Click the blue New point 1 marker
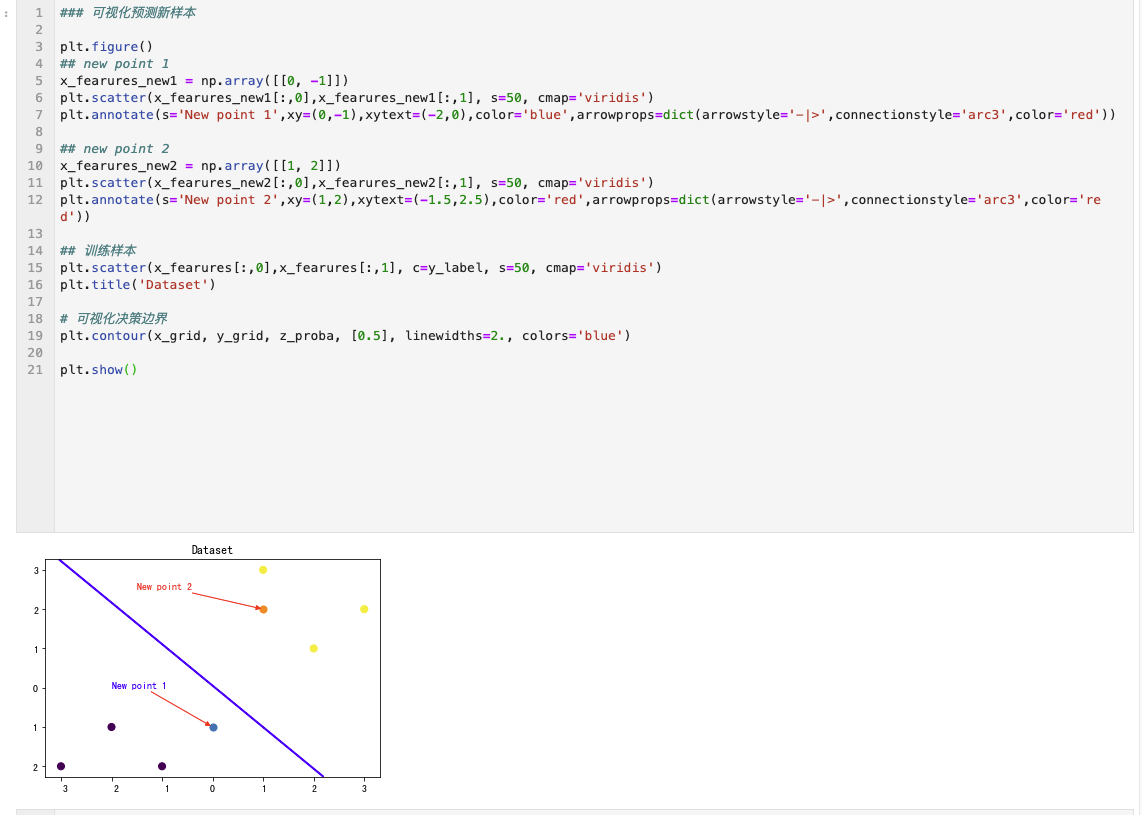1142x815 pixels. coord(213,727)
